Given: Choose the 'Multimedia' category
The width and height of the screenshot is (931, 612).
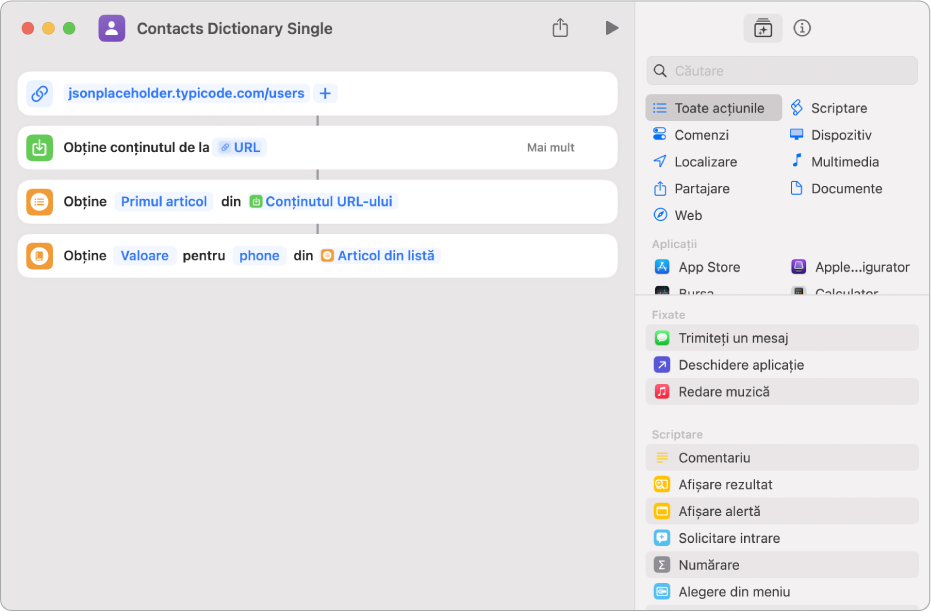Looking at the screenshot, I should [x=844, y=161].
